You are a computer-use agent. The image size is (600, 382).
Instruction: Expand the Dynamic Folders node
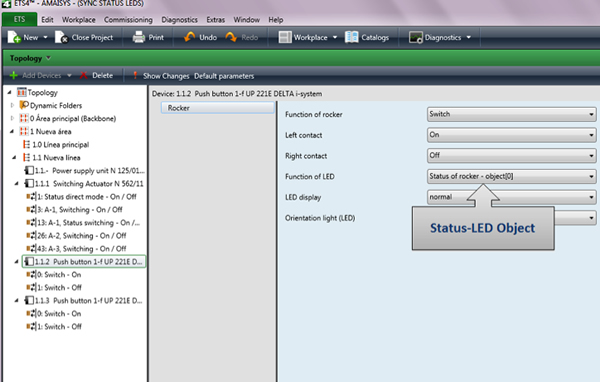coord(12,105)
